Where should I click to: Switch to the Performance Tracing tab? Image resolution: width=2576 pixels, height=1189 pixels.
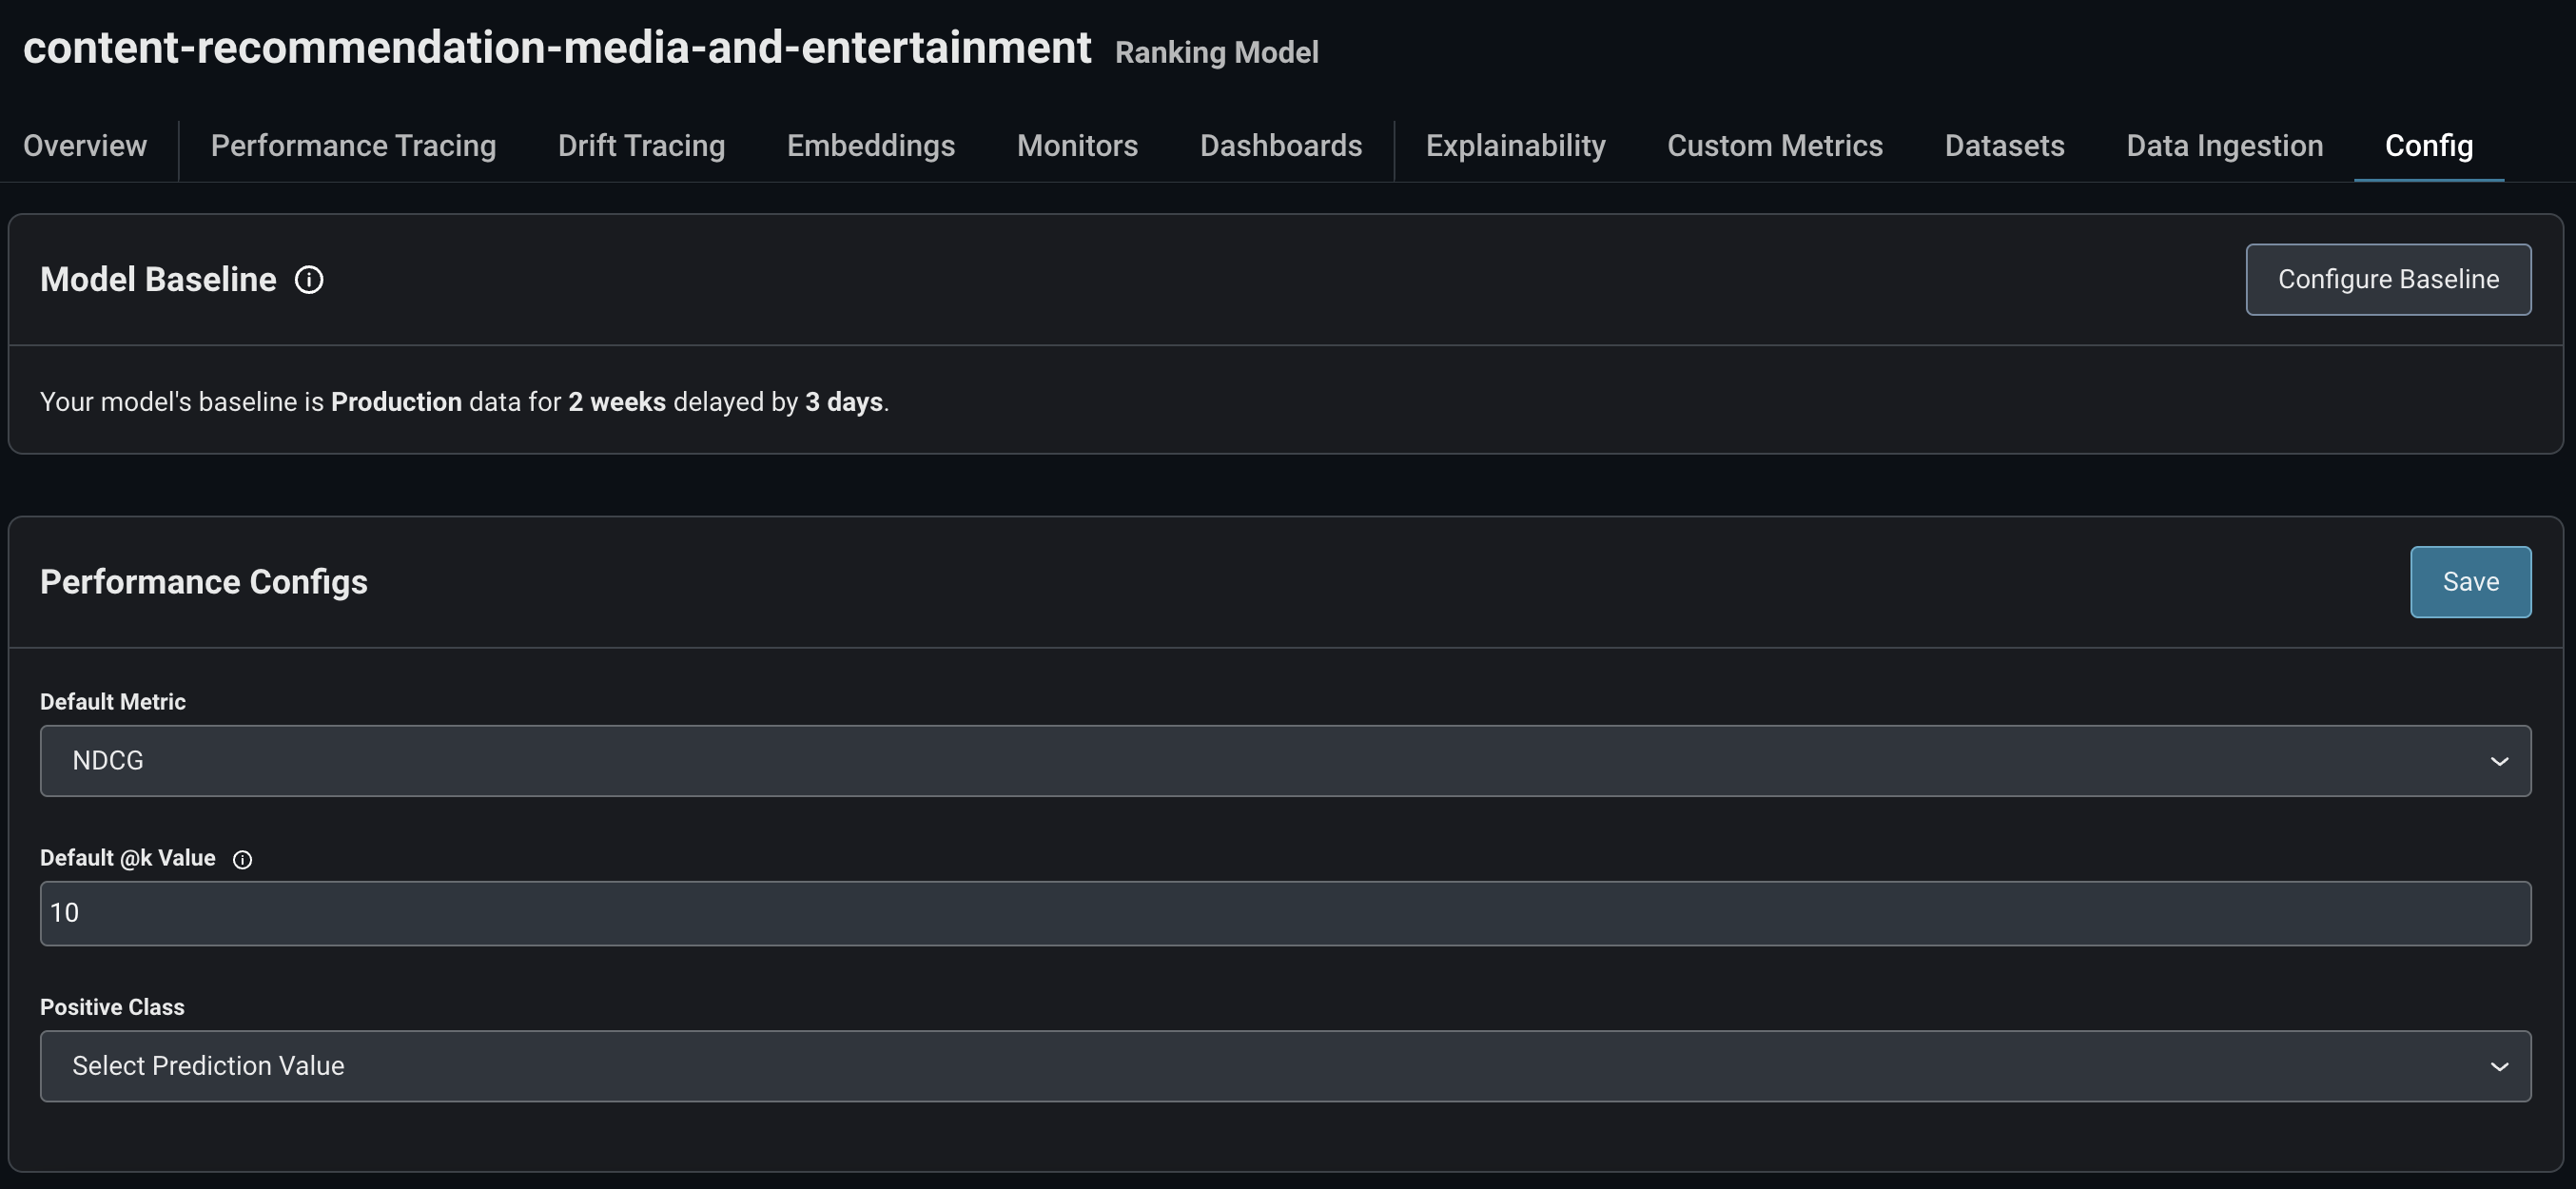353,146
